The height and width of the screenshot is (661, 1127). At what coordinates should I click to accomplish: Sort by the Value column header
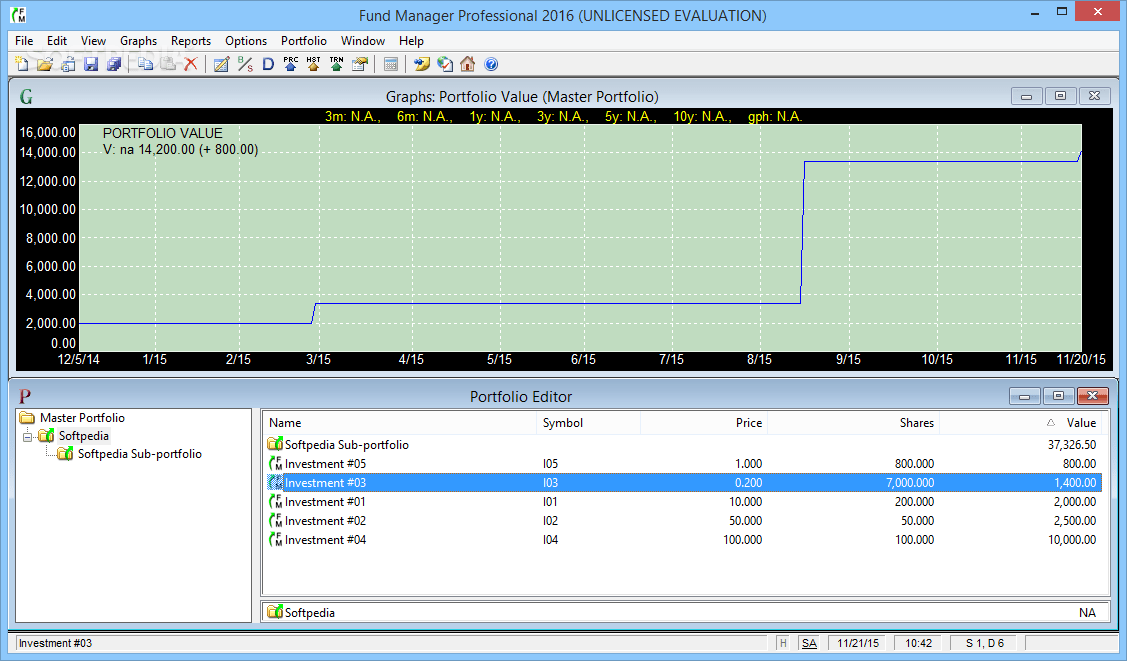coord(1021,423)
